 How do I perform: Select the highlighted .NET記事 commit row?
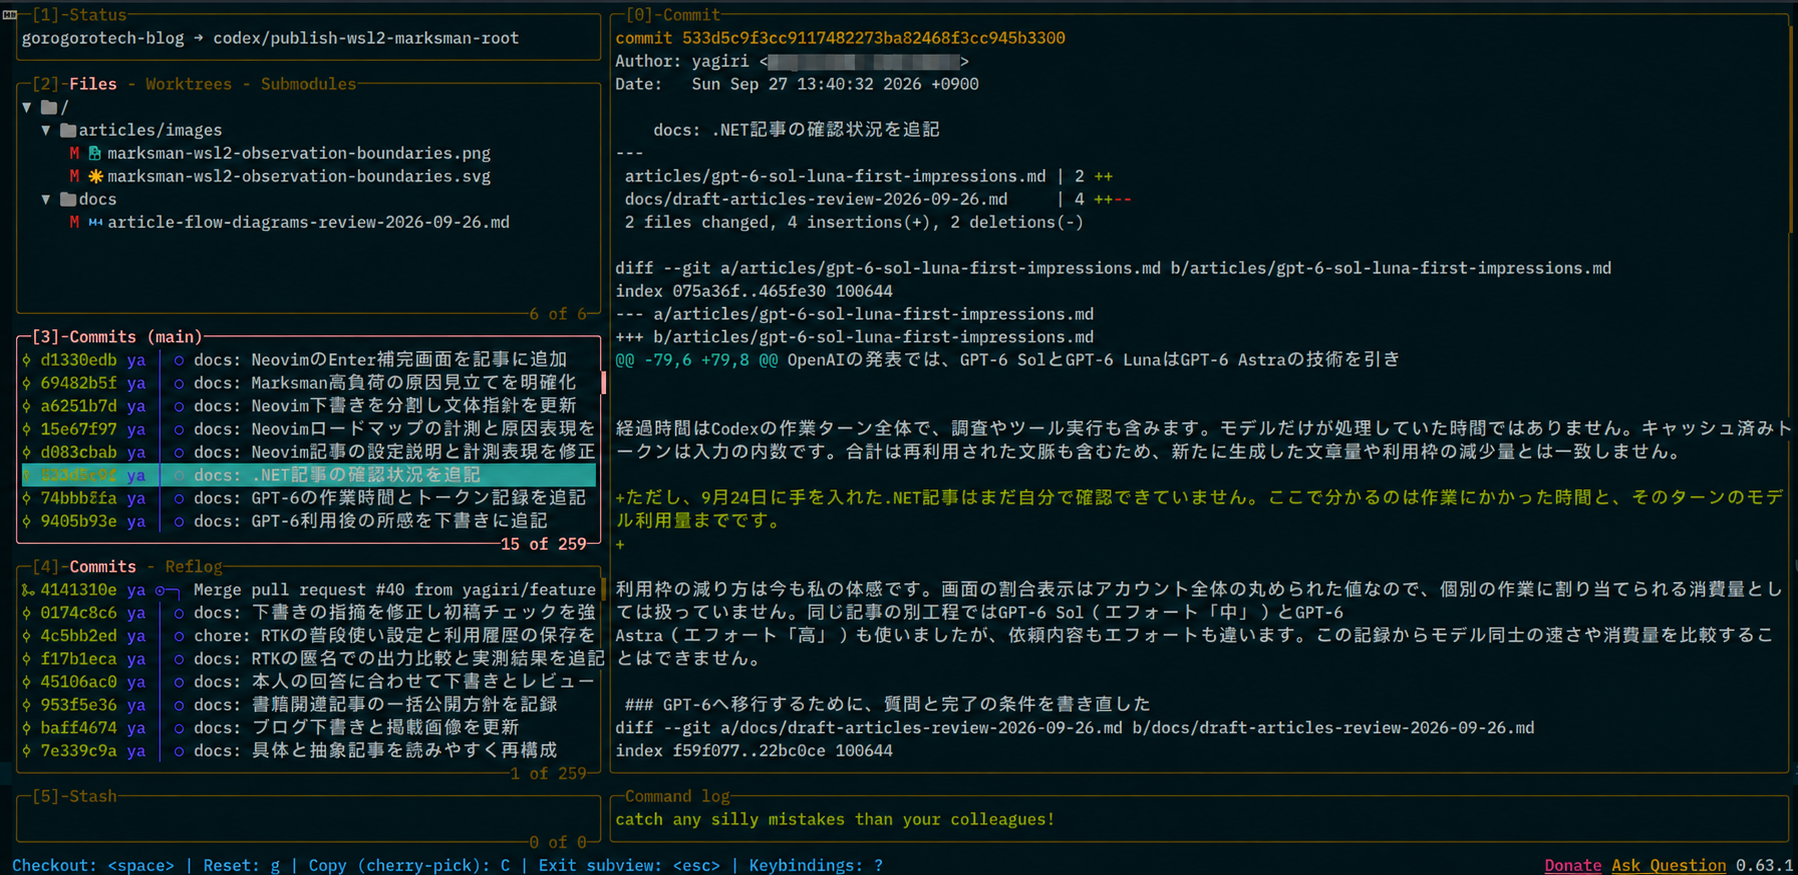[309, 475]
